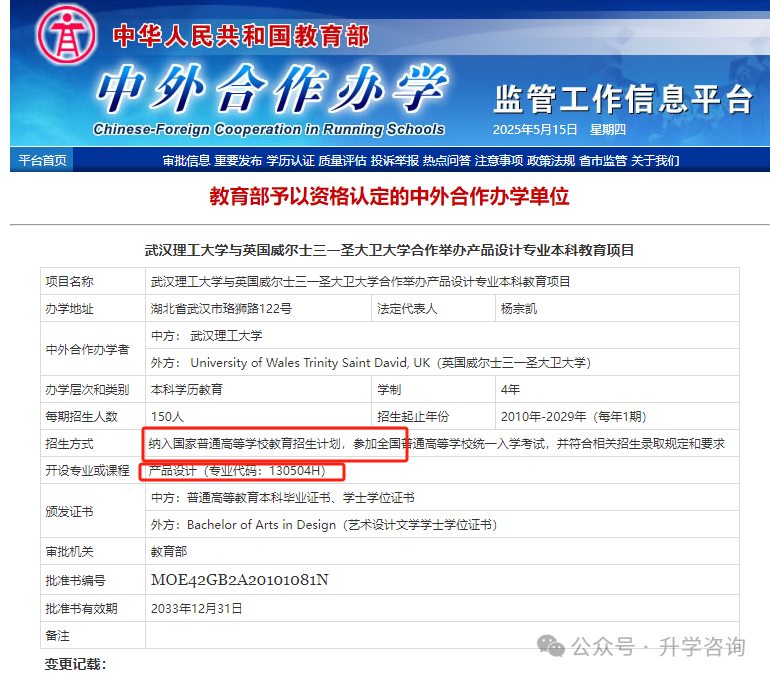This screenshot has height=677, width=770.
Task: Select 学历认证 in the navigation bar
Action: (290, 161)
